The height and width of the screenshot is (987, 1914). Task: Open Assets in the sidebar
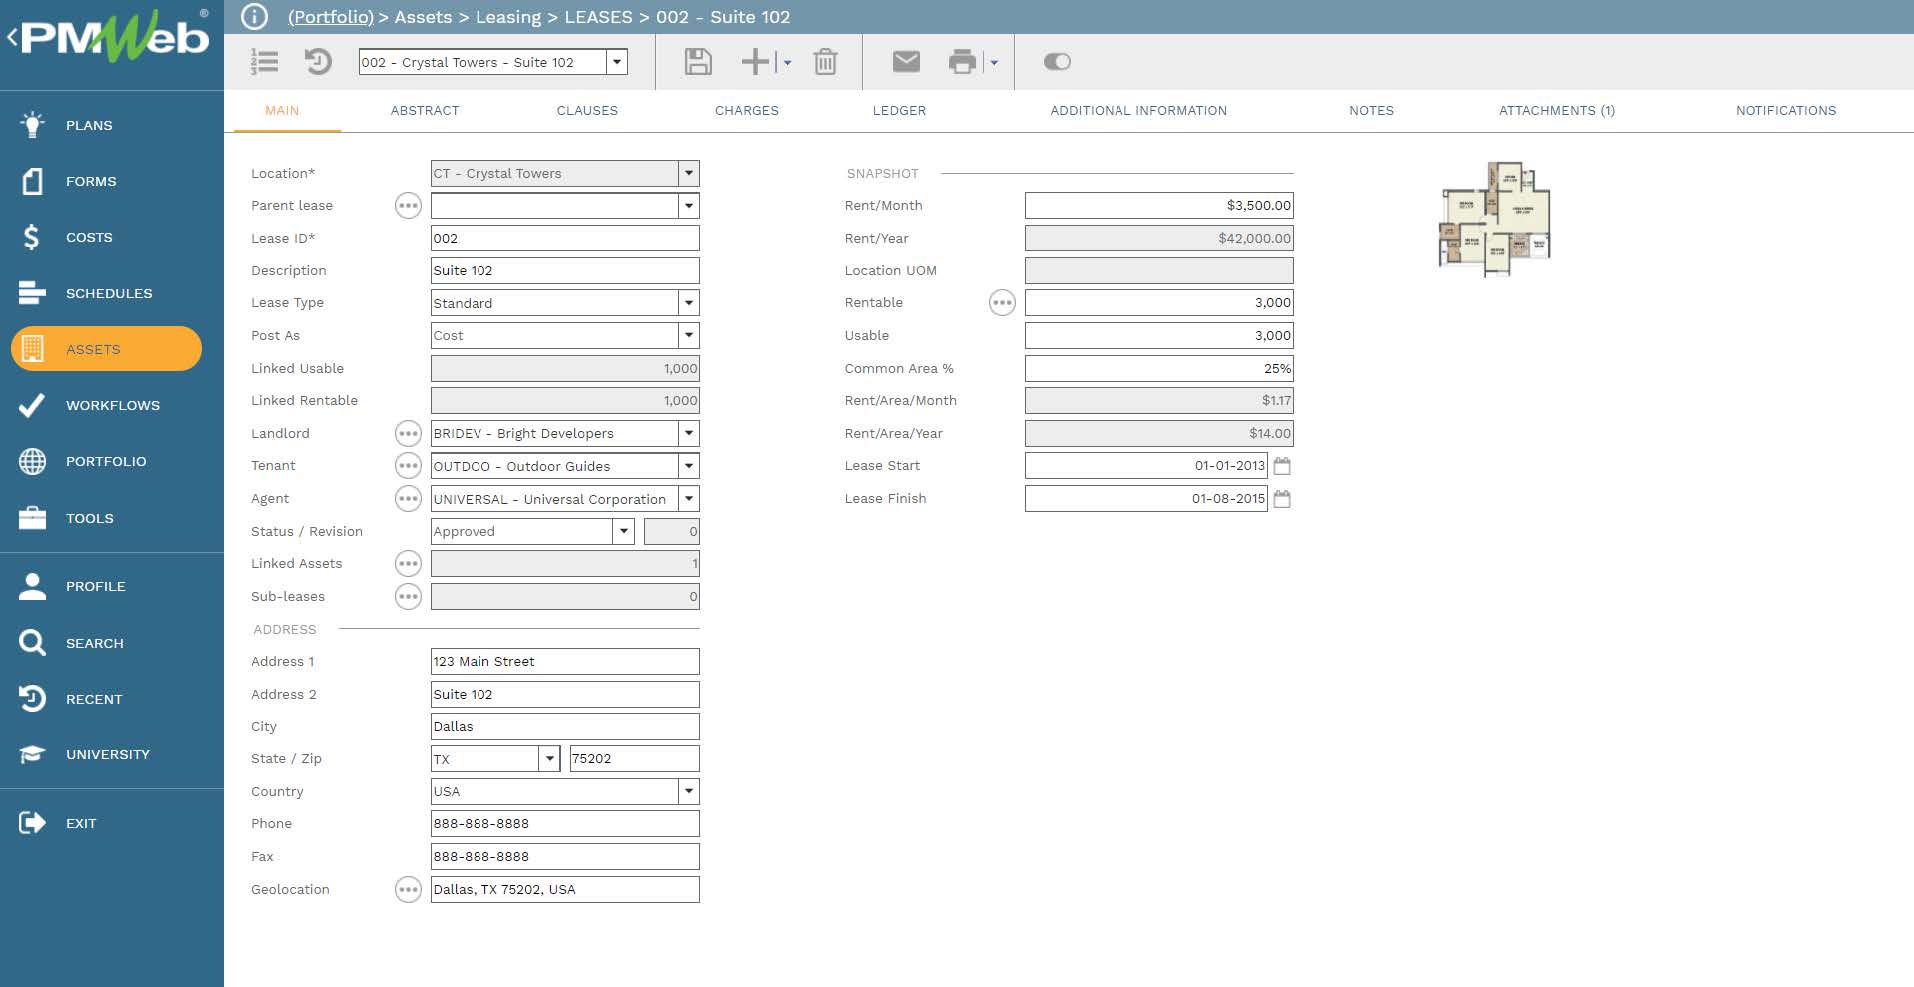click(106, 349)
